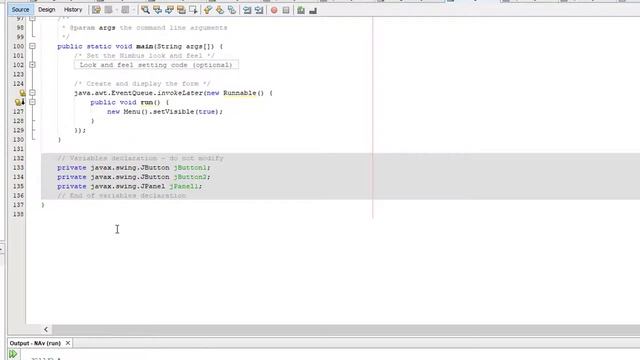Jump to the last edit location icon
The image size is (640, 360).
click(x=96, y=10)
